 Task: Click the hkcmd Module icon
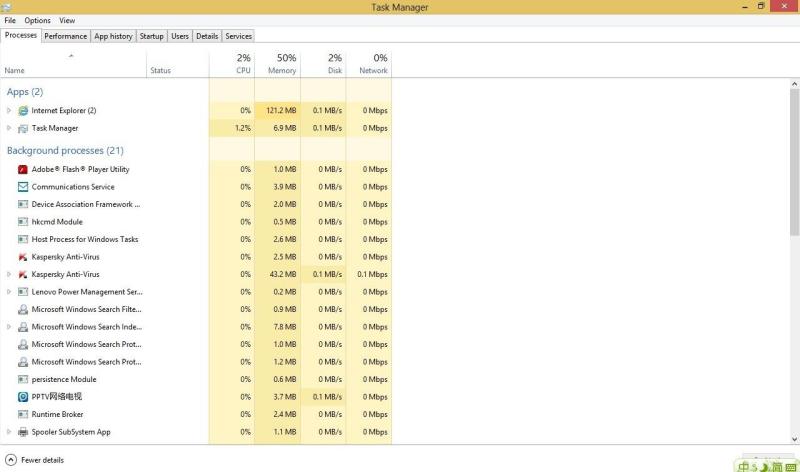tap(23, 222)
